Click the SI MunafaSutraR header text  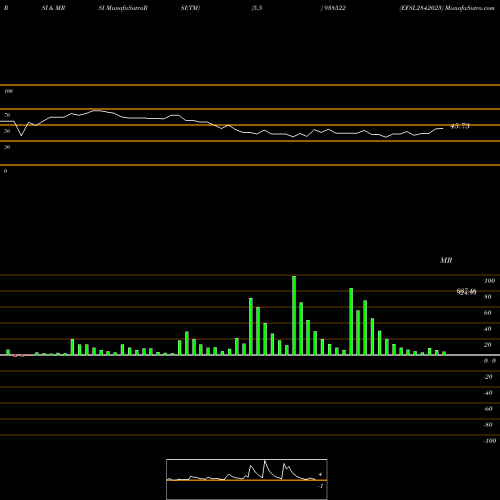123,8
